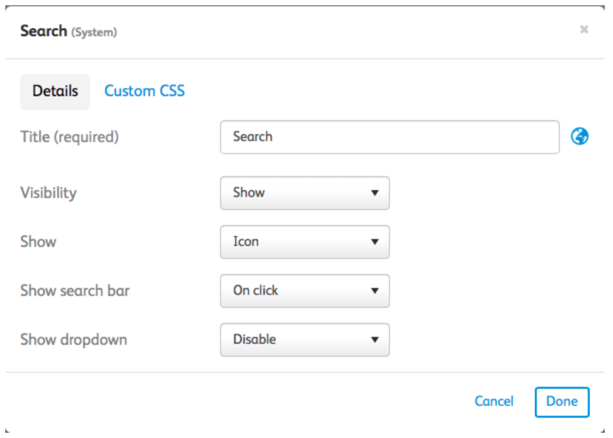Click the Show search bar label
This screenshot has height=438, width=613.
pos(75,291)
